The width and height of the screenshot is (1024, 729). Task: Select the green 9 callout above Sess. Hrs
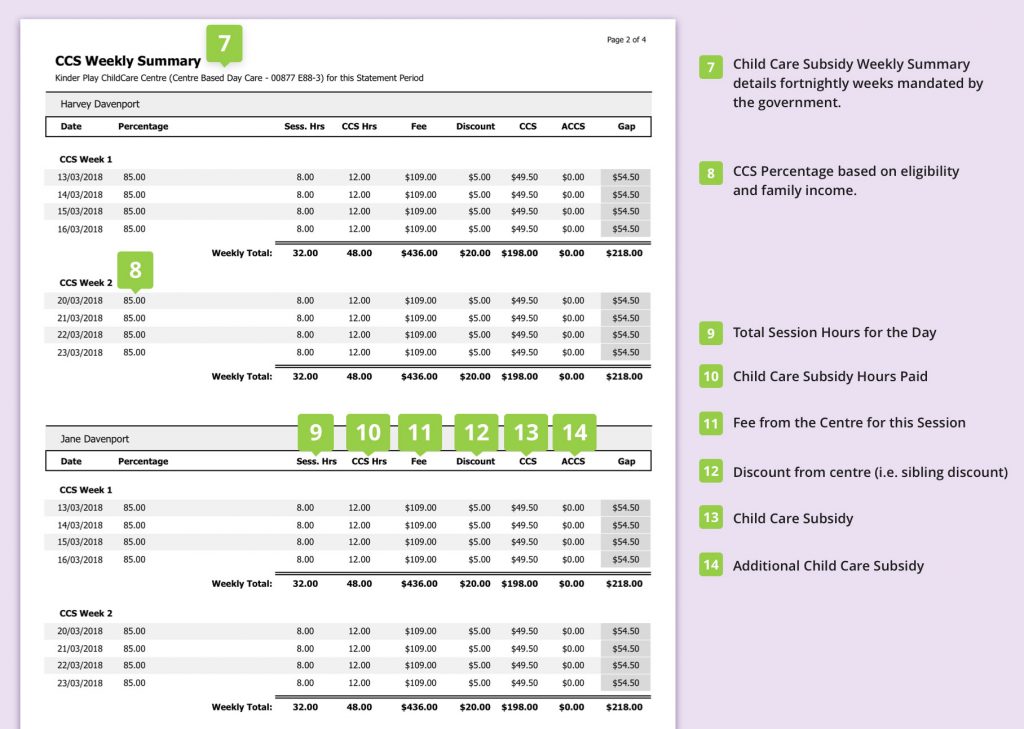pos(316,432)
